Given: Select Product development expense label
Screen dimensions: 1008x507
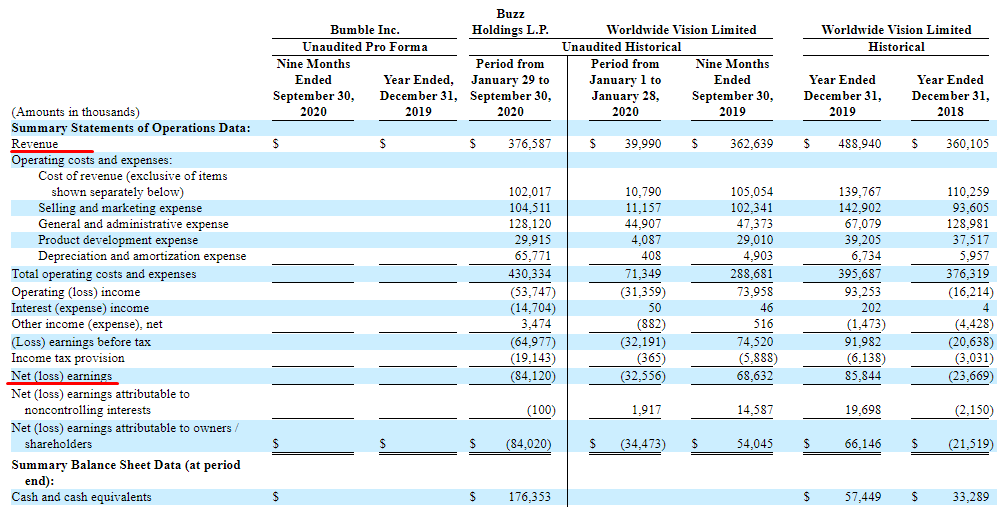Looking at the screenshot, I should pyautogui.click(x=118, y=240).
